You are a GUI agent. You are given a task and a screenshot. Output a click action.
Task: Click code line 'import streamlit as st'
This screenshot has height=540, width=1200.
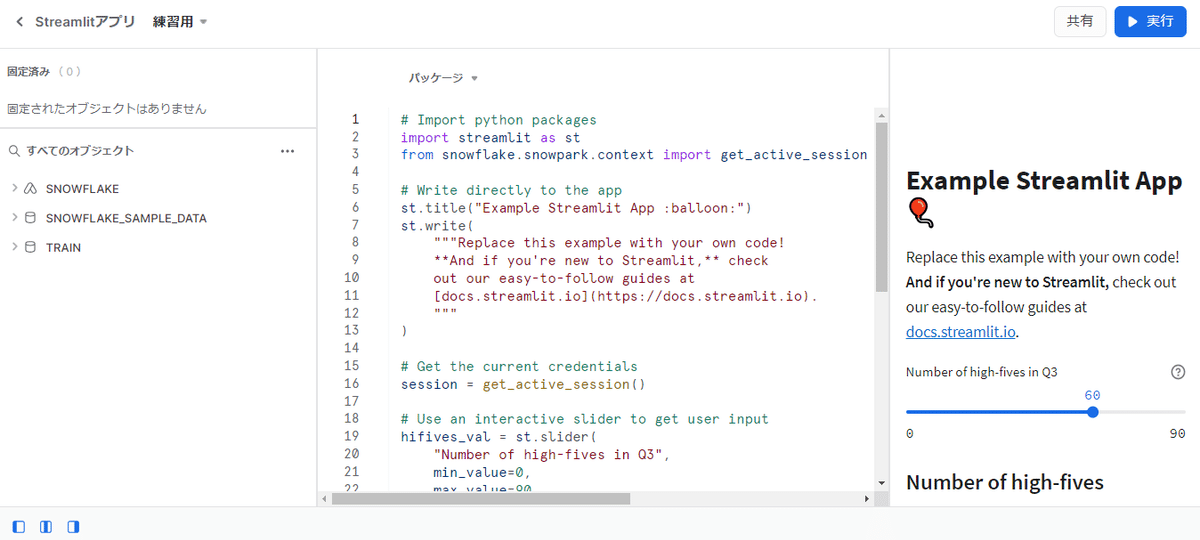[x=490, y=138]
